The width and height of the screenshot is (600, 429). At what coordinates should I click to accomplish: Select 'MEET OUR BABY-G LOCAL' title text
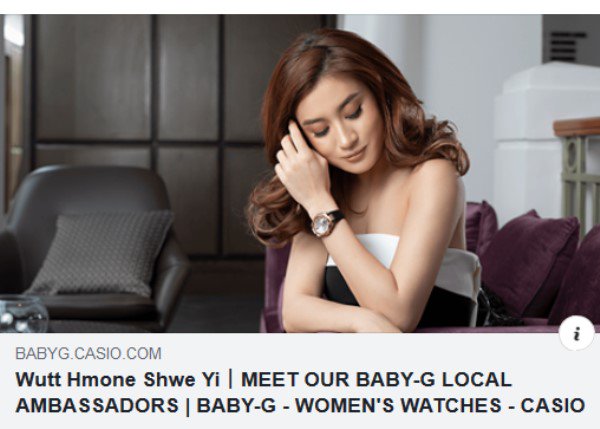(x=376, y=380)
